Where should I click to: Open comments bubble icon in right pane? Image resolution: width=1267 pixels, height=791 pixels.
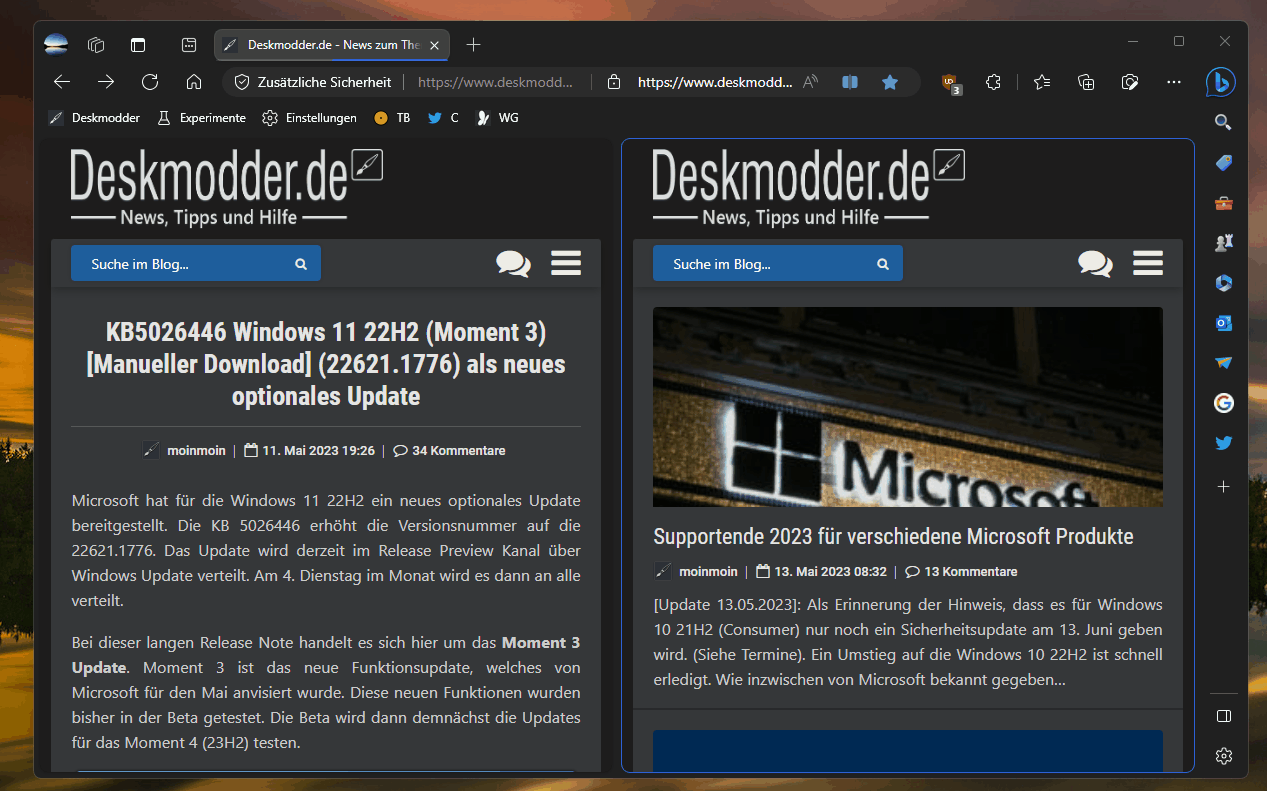1095,264
